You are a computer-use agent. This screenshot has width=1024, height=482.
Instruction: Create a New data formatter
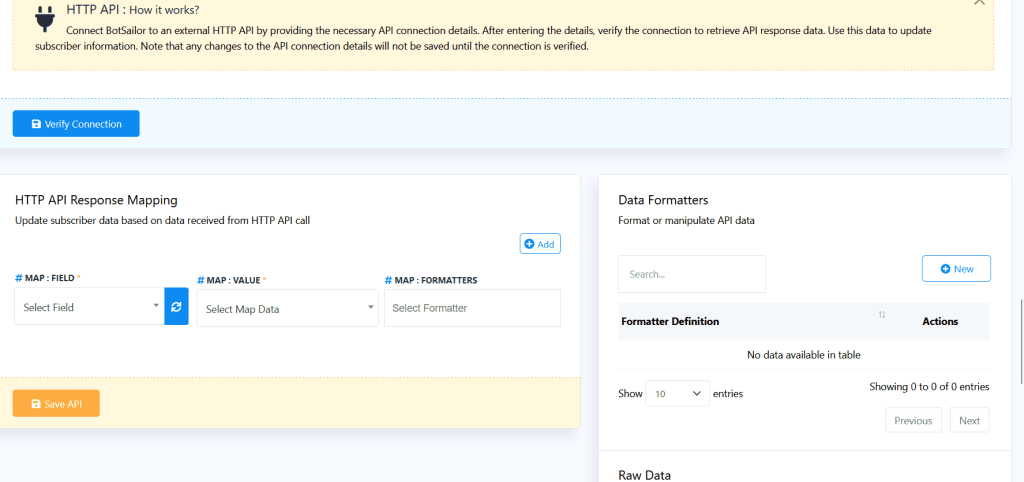(955, 269)
